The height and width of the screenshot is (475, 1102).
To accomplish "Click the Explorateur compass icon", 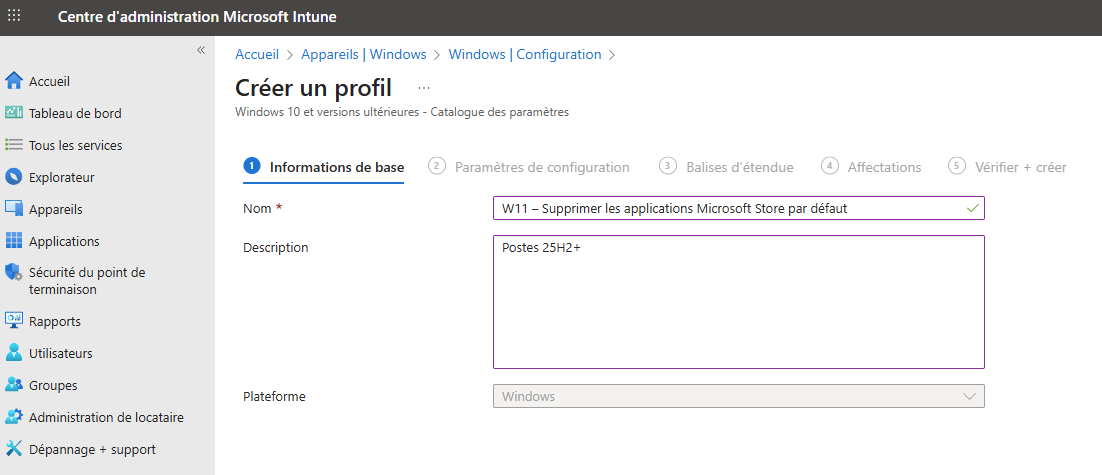I will click(x=14, y=177).
